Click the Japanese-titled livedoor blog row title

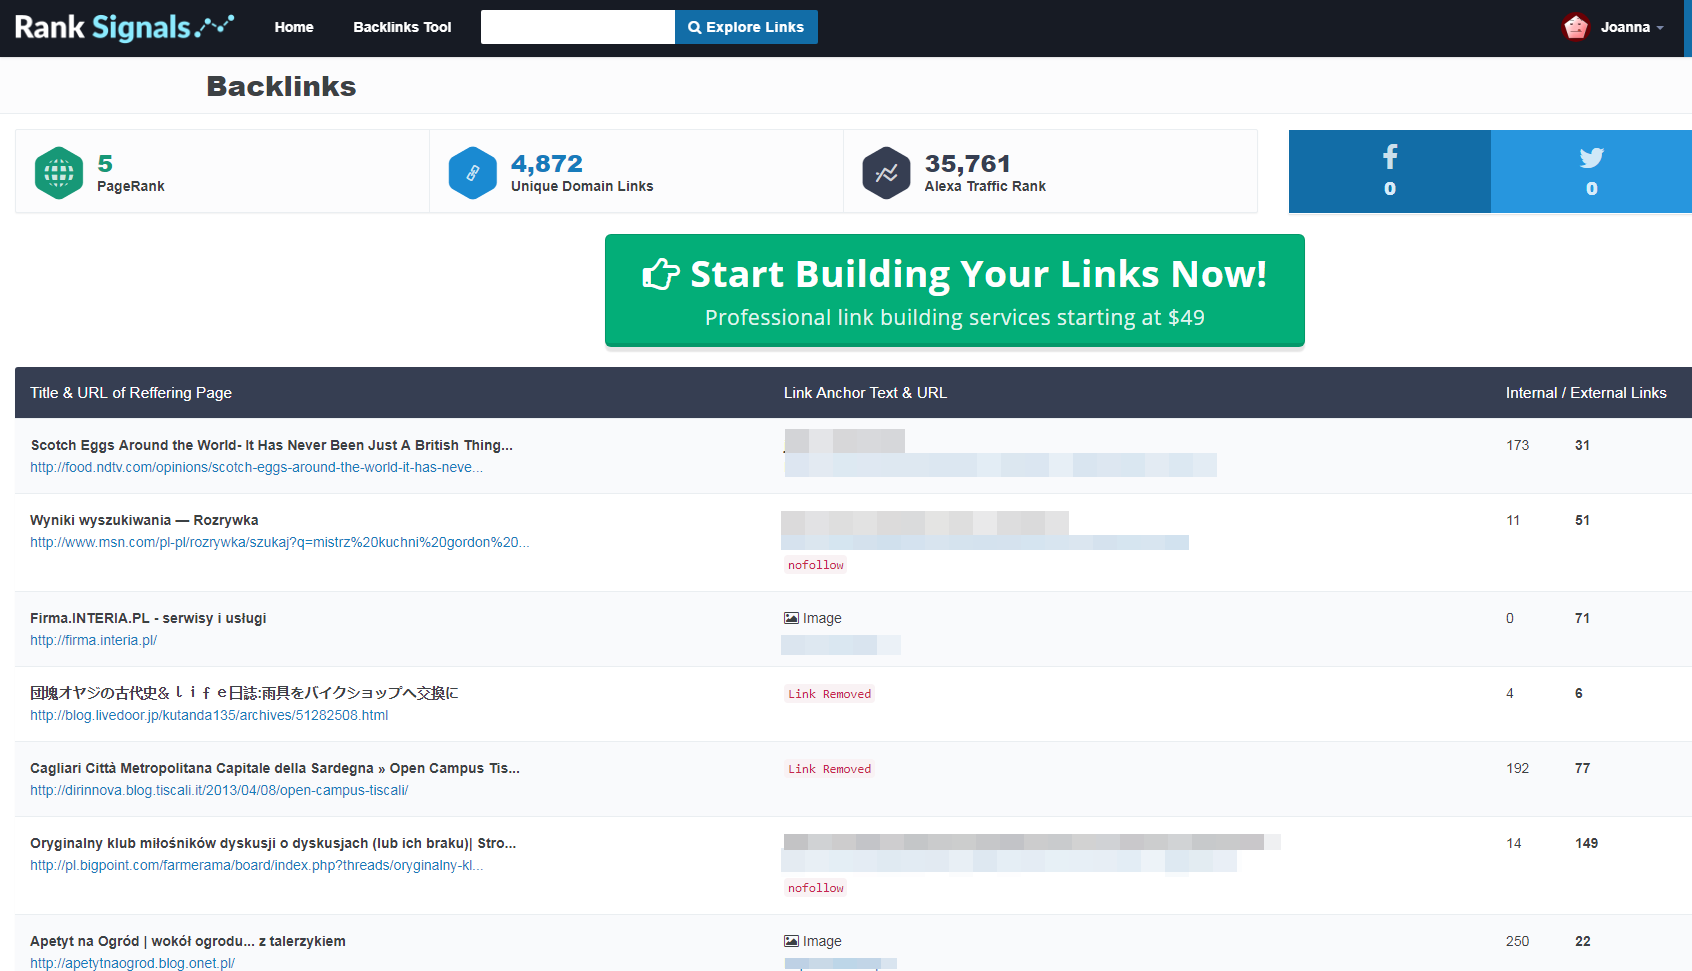[x=244, y=693]
